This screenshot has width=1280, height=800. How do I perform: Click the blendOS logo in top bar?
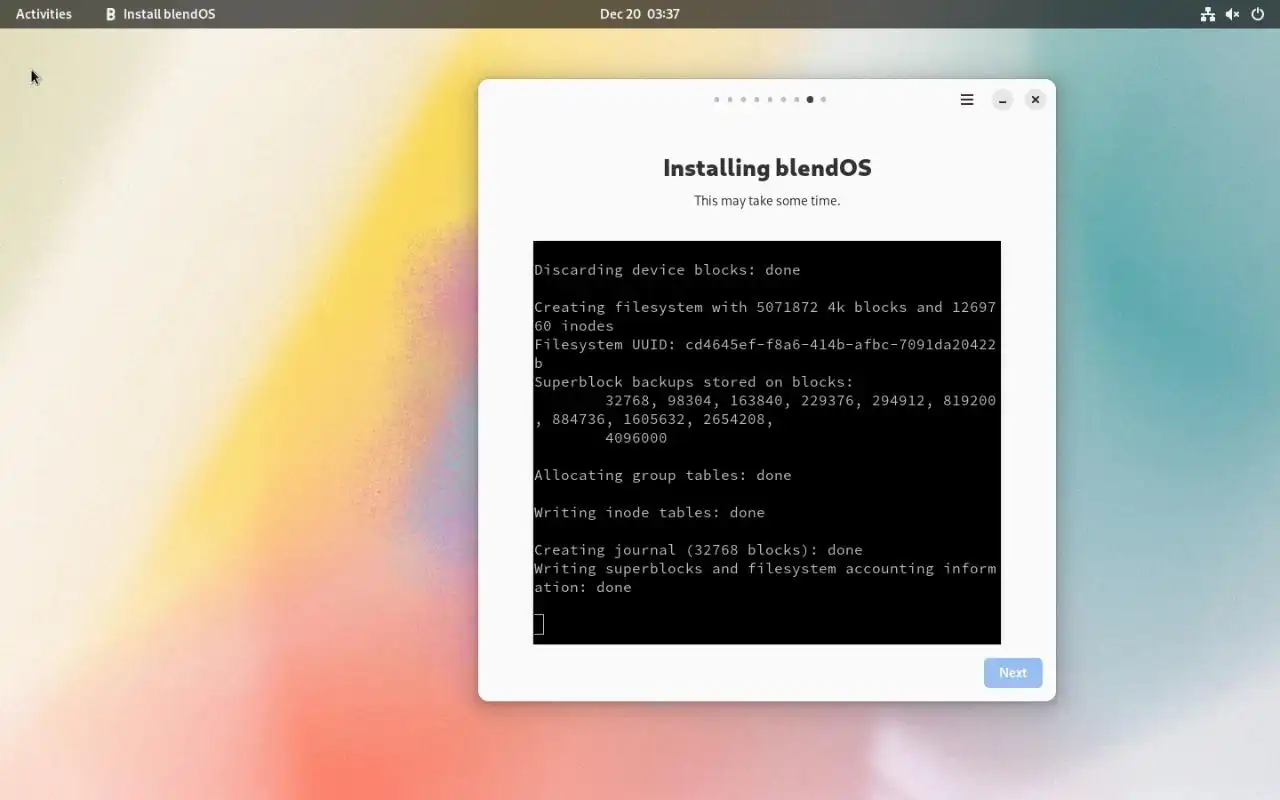[x=111, y=14]
